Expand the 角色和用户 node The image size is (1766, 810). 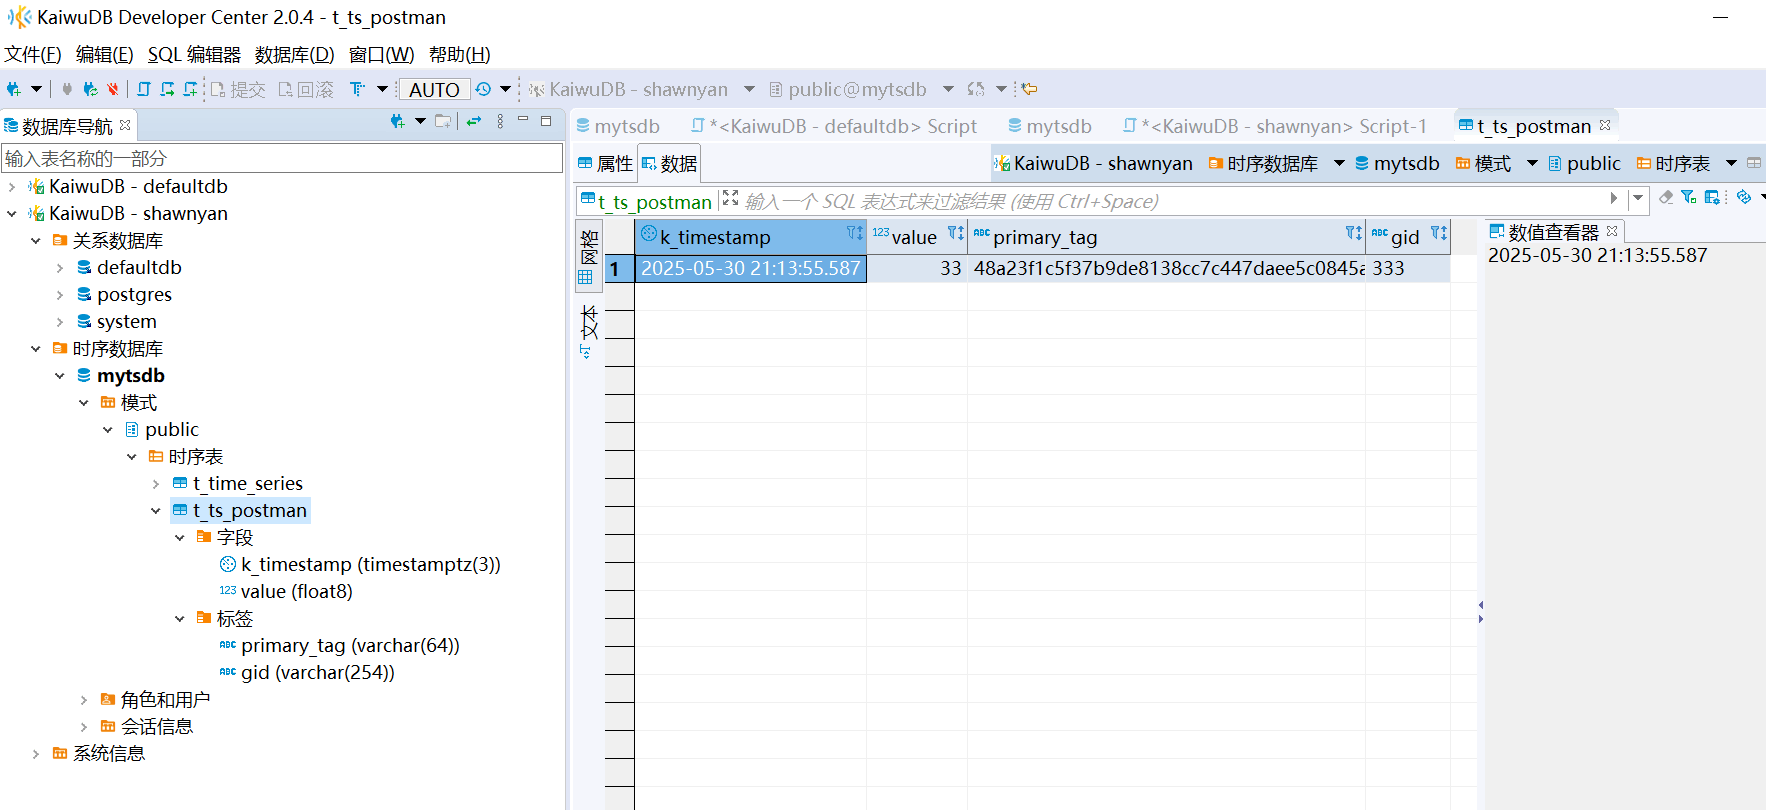coord(84,699)
